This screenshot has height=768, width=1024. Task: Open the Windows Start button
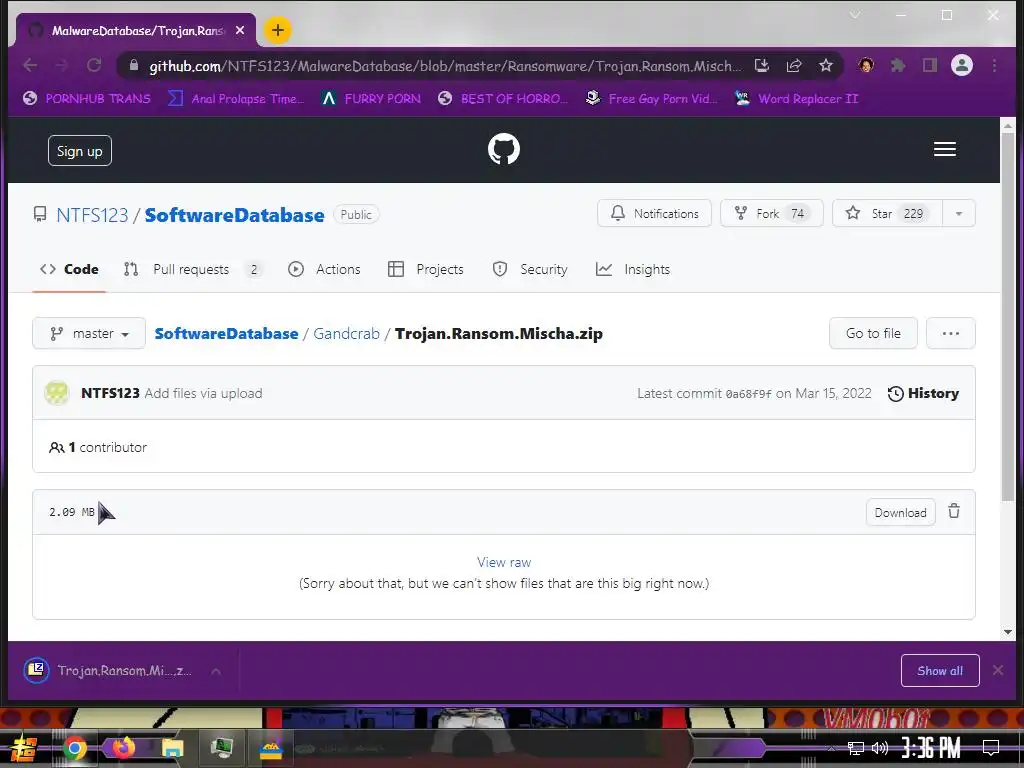[x=23, y=748]
